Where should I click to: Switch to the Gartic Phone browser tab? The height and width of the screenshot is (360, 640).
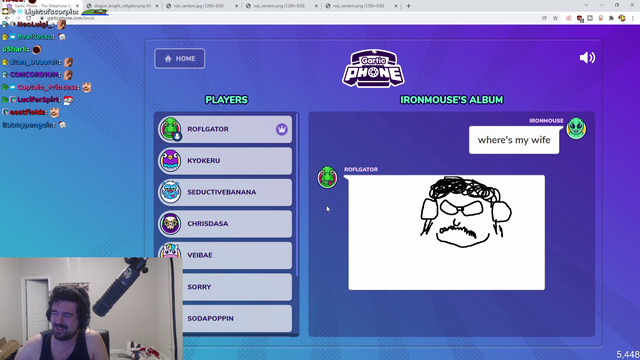[41, 6]
